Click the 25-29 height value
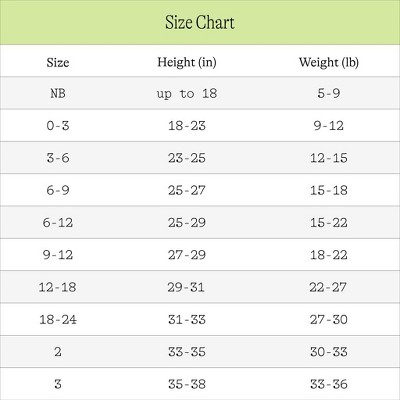The image size is (400, 400). (x=187, y=223)
